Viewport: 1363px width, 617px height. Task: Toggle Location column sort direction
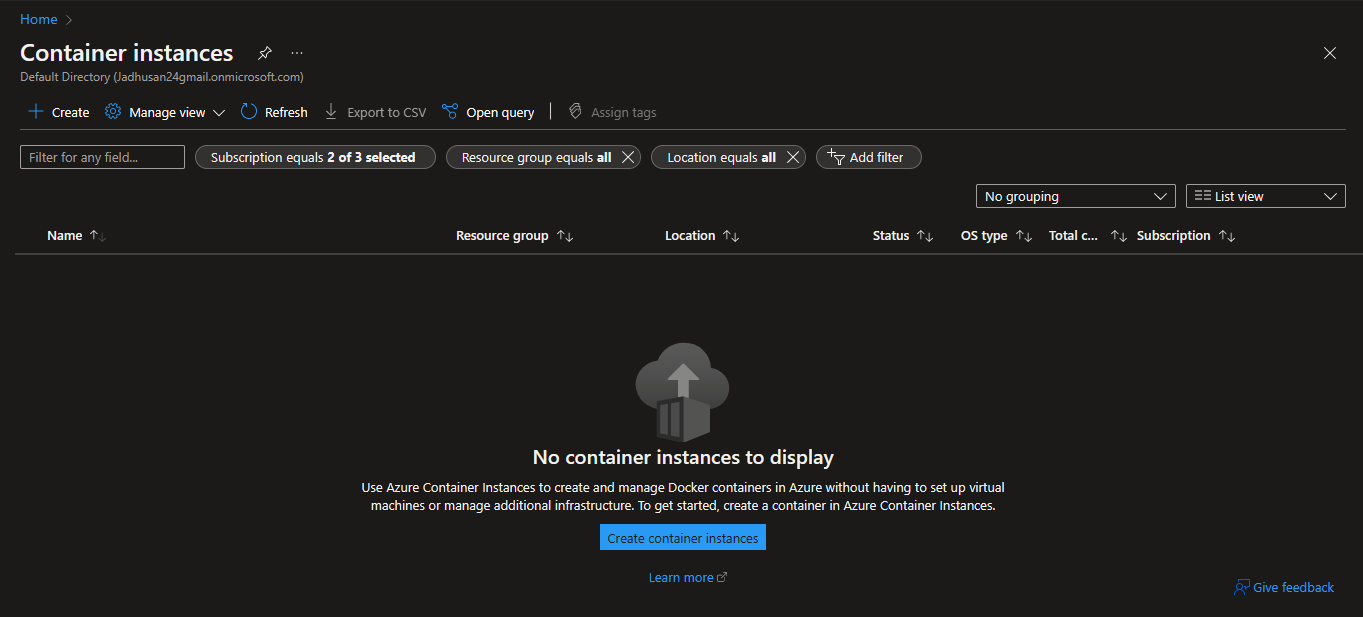pos(730,235)
